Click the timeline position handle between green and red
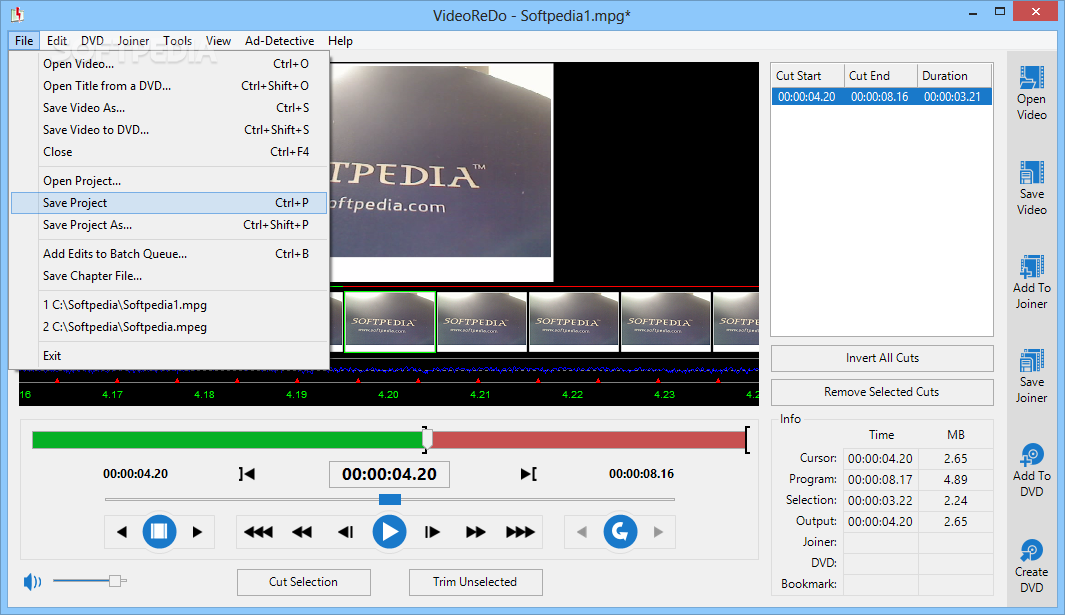This screenshot has height=615, width=1065. pos(427,440)
